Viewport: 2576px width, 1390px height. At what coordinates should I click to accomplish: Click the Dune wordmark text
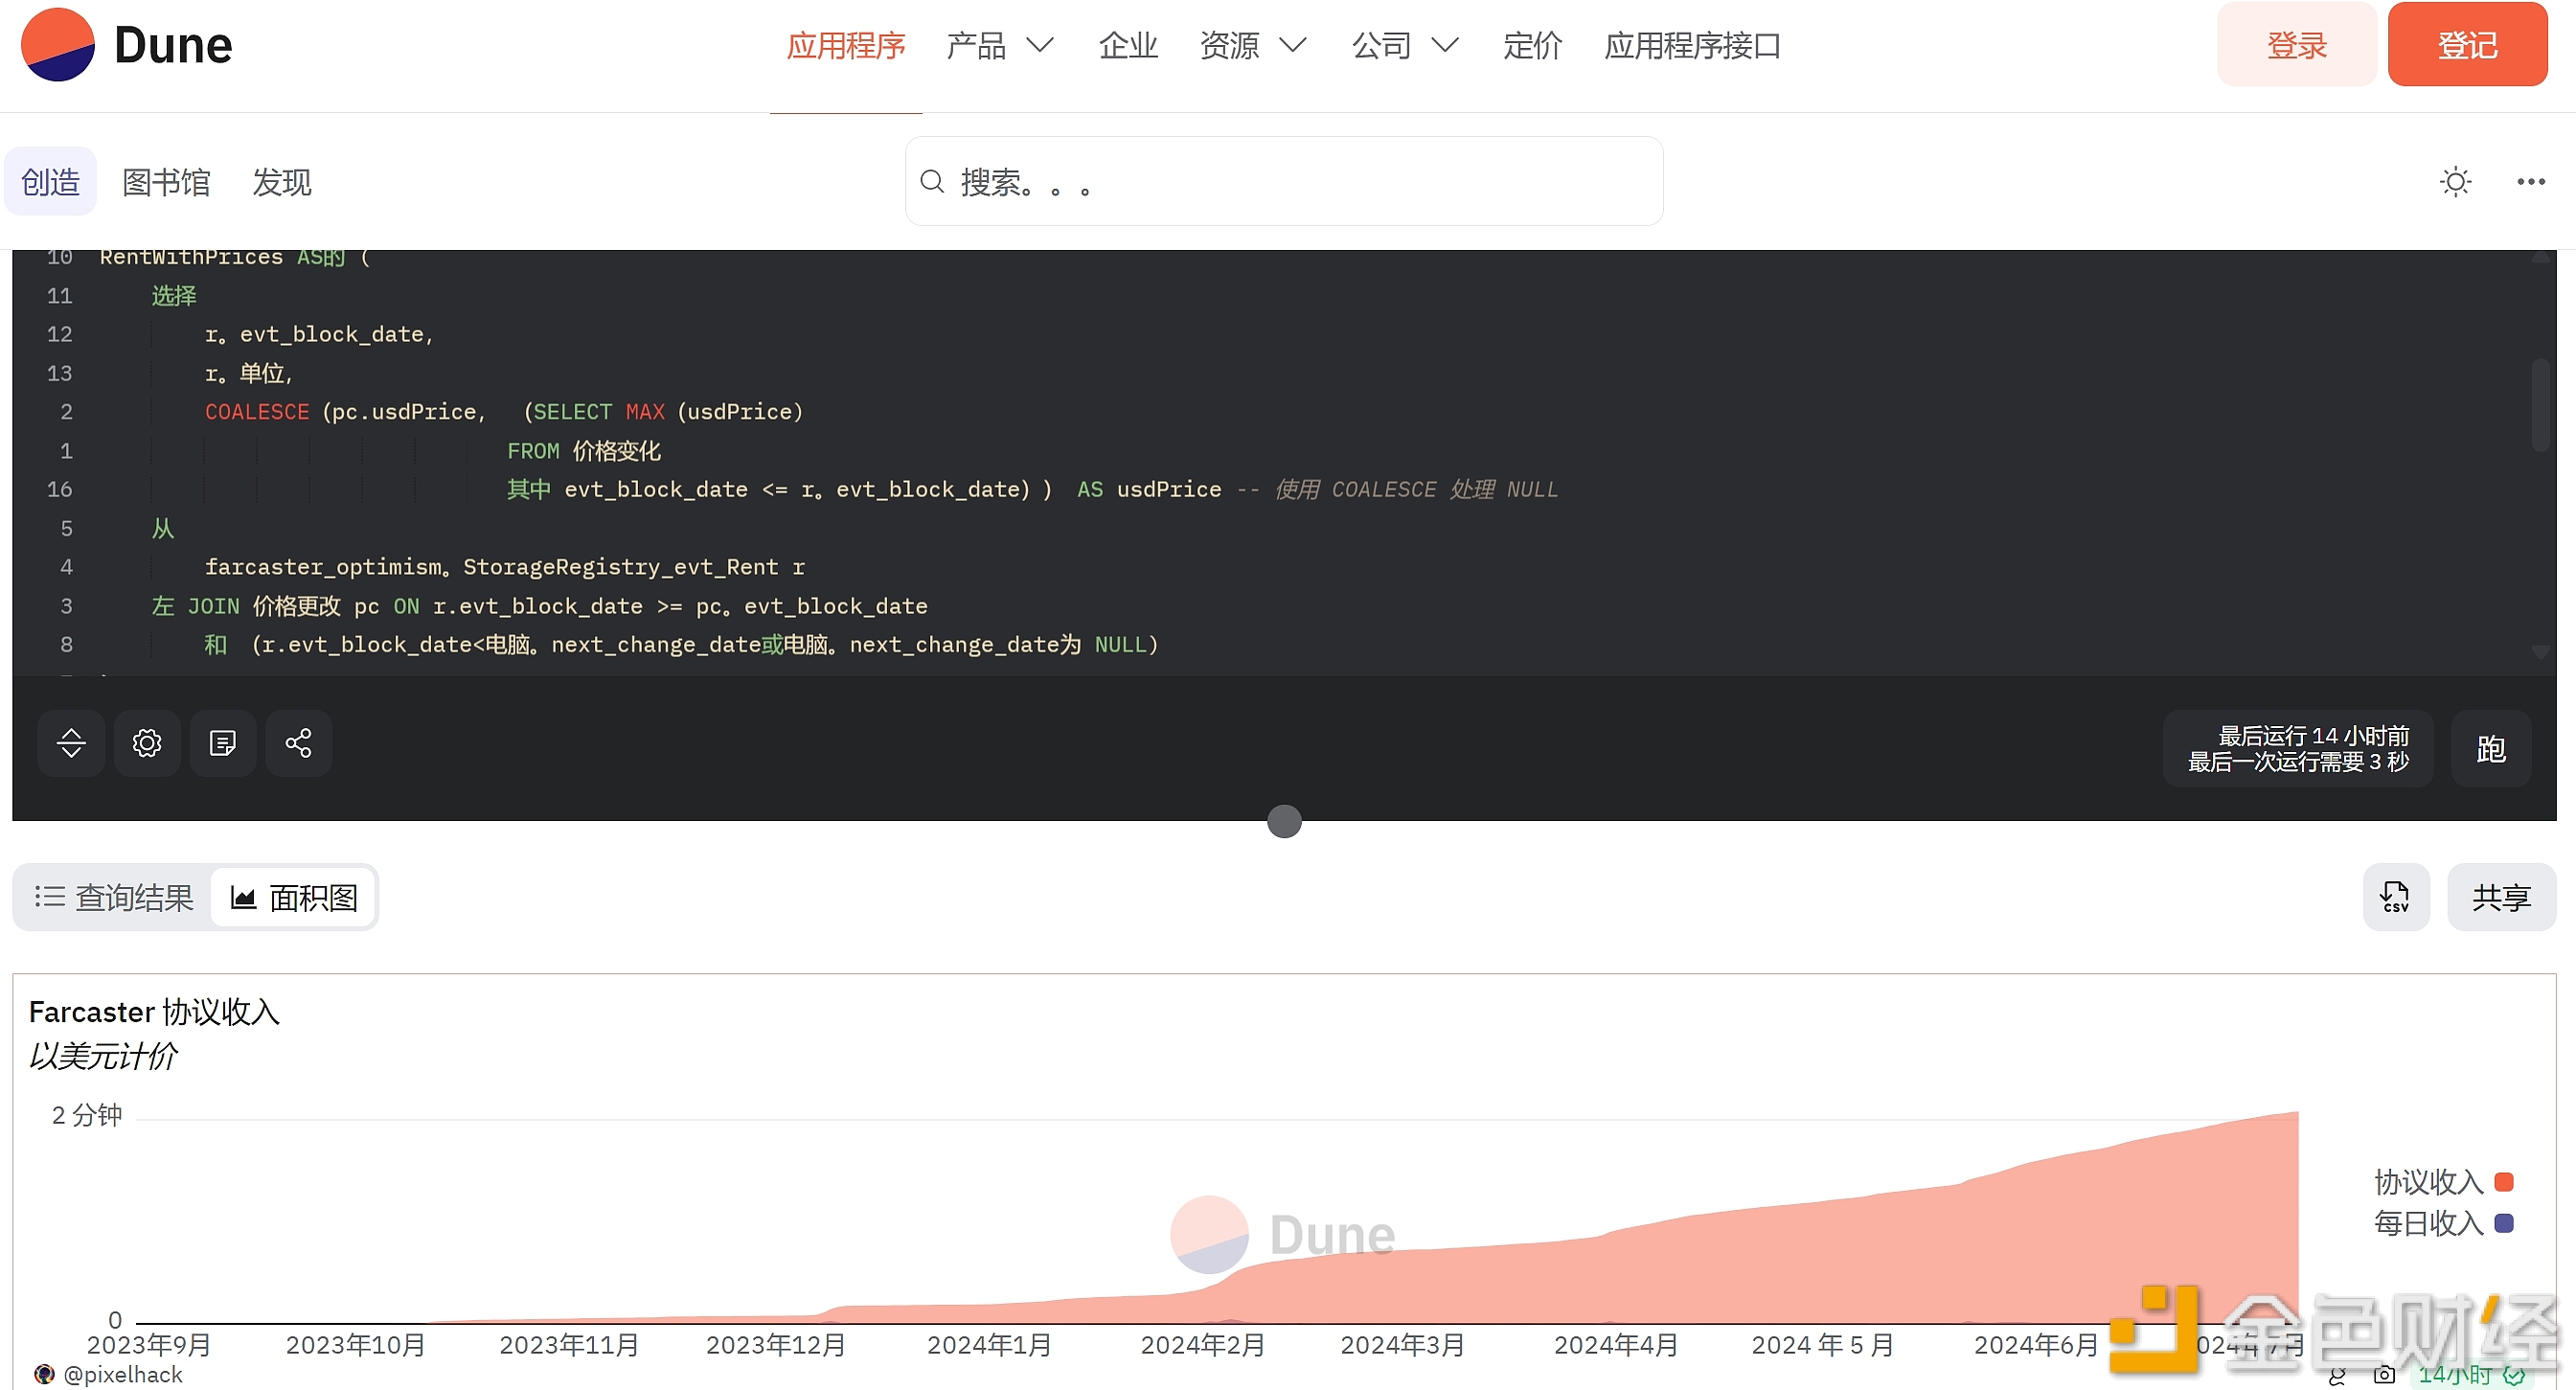173,45
